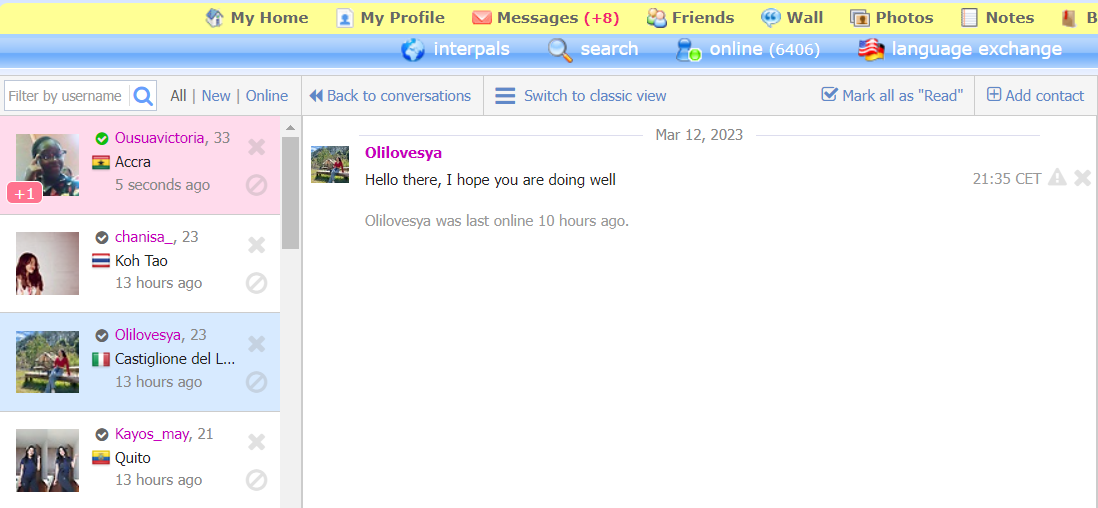Click the Thailand flag beside Koh Tao
Viewport: 1098px width, 508px height.
pyautogui.click(x=101, y=261)
